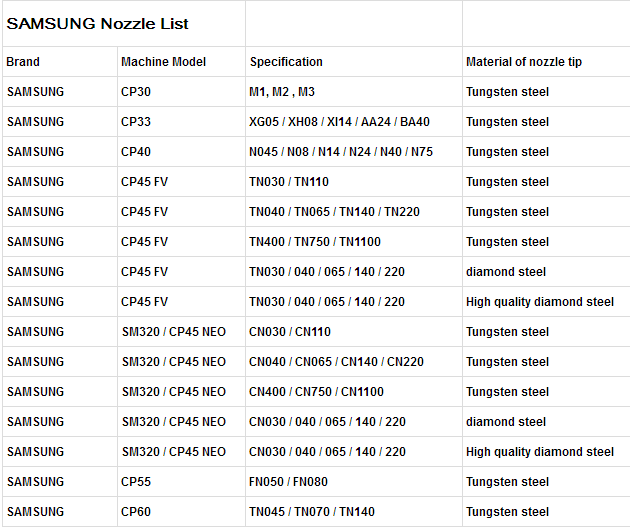Select the TN045 / TN070 / TN140 cell
Image resolution: width=630 pixels, height=529 pixels.
312,512
